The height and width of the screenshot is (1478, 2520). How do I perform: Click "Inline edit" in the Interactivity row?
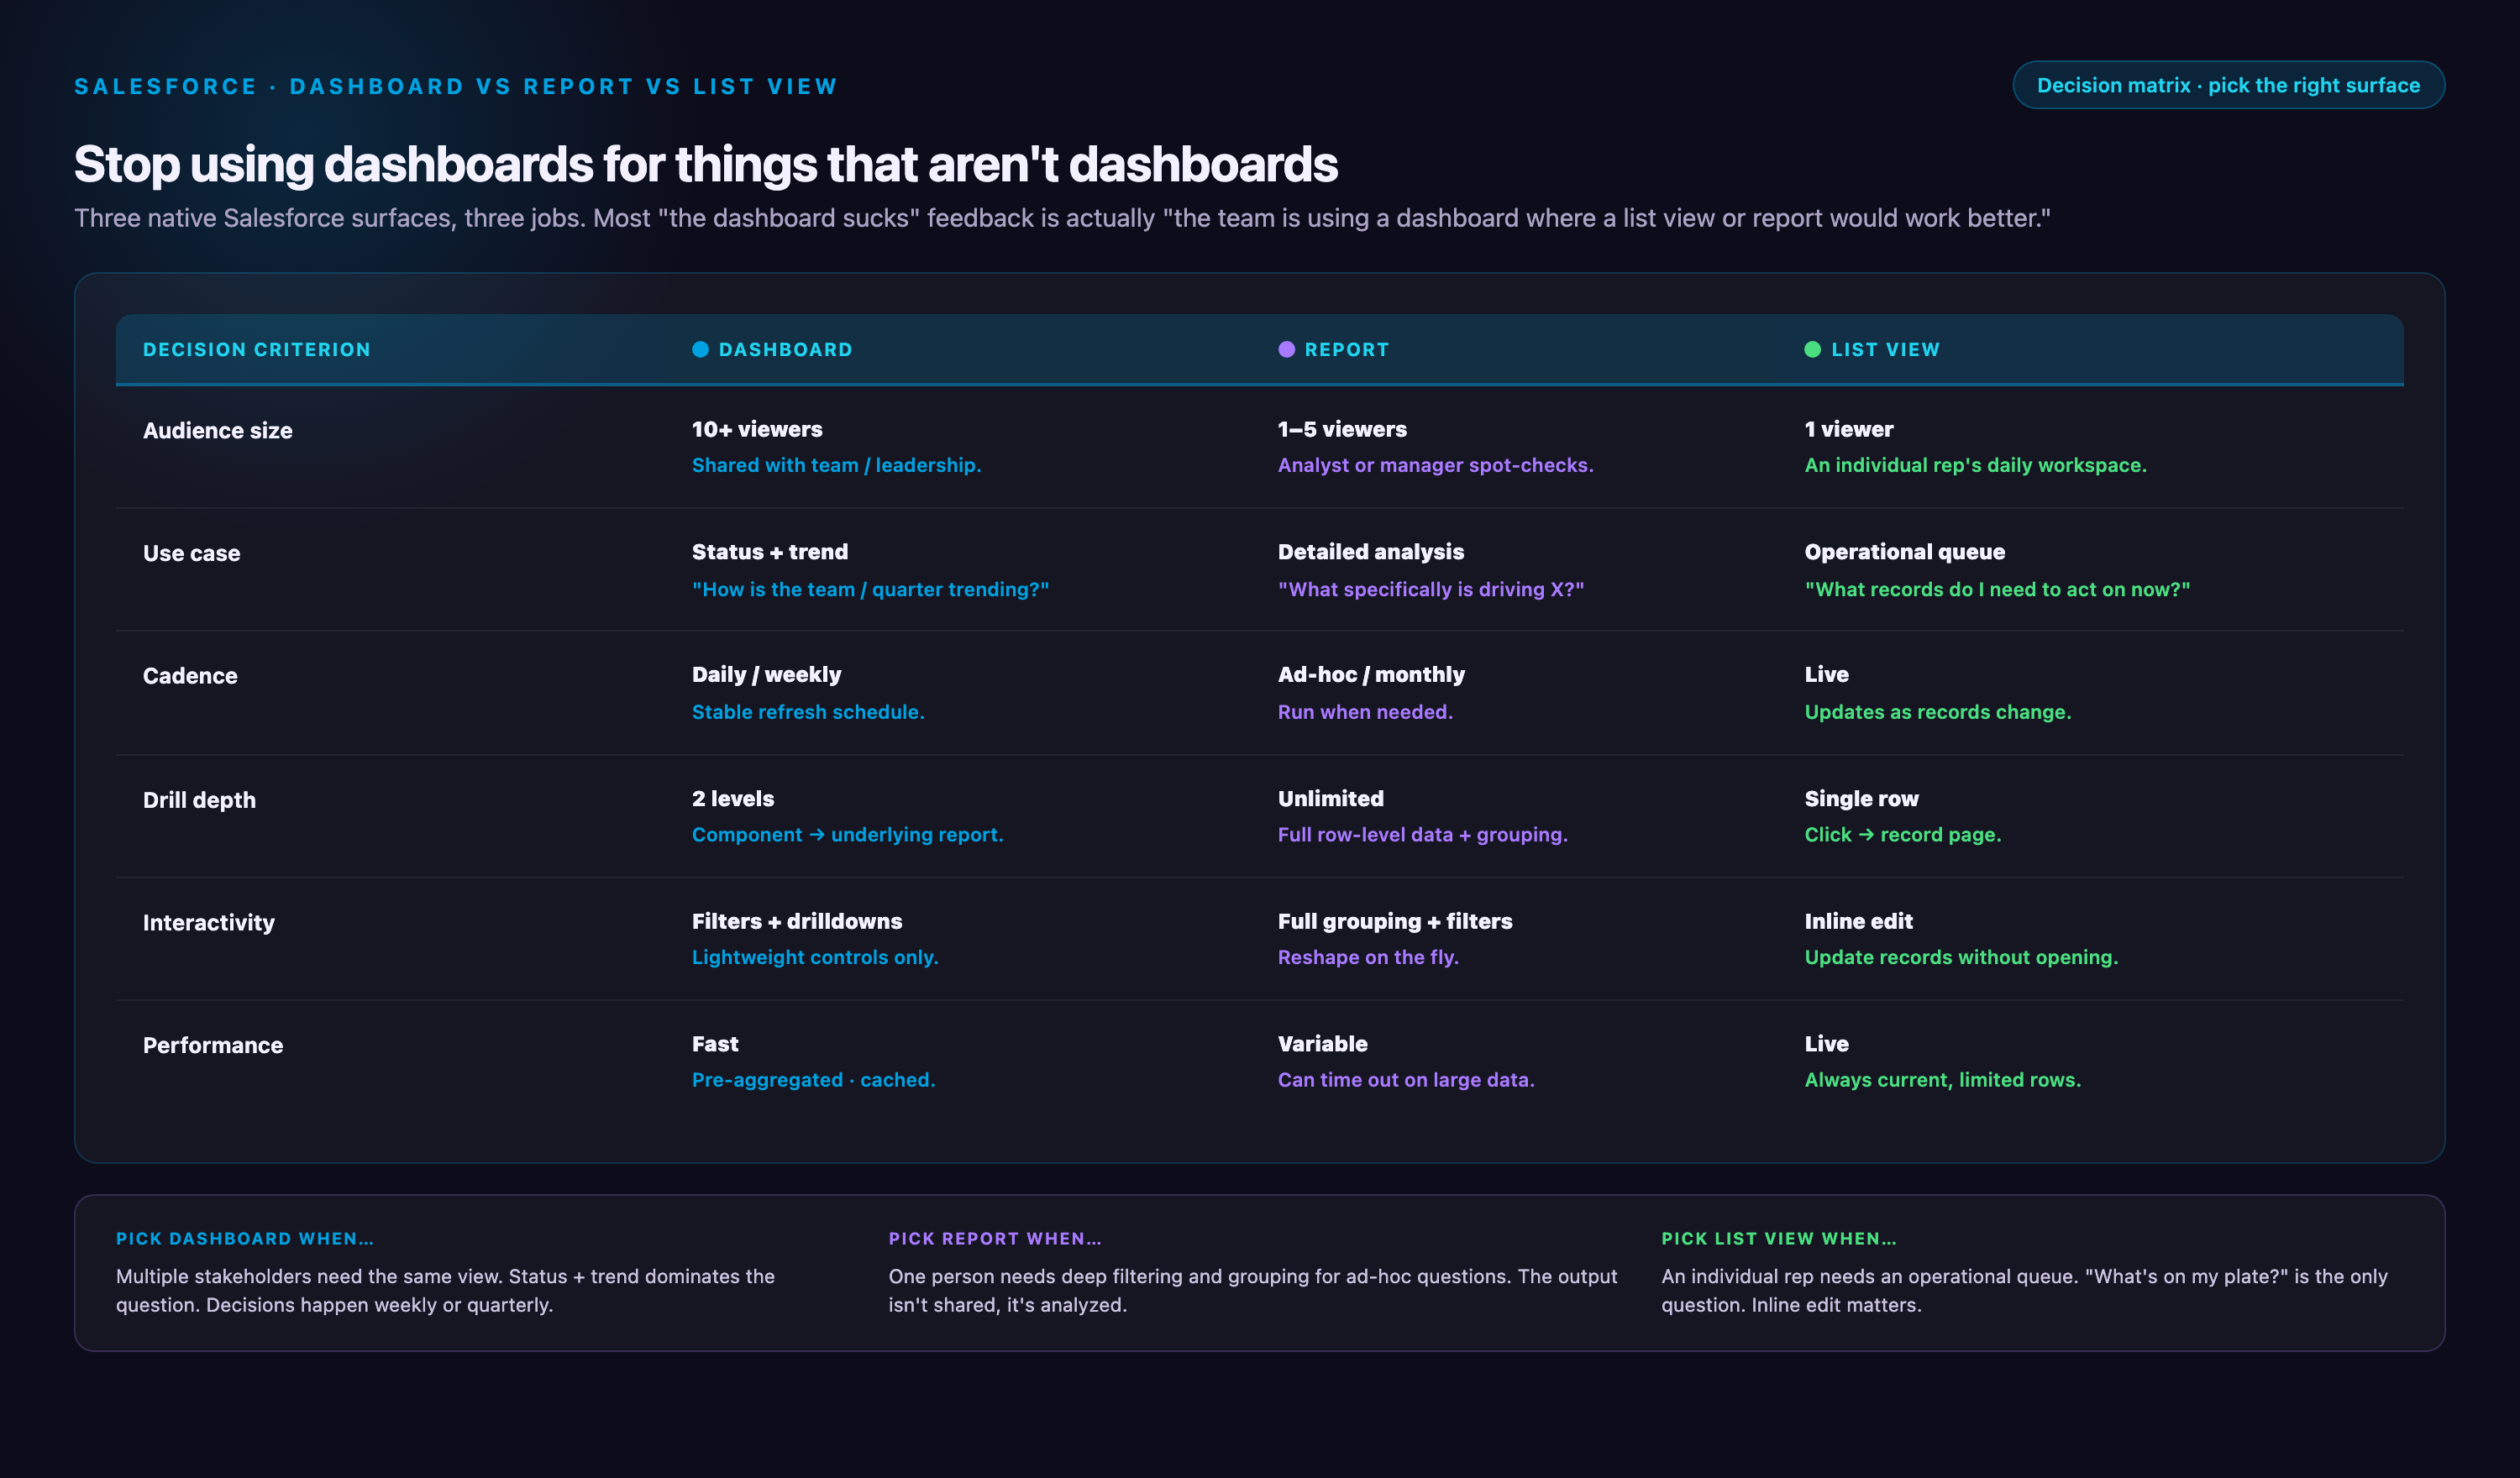1858,921
